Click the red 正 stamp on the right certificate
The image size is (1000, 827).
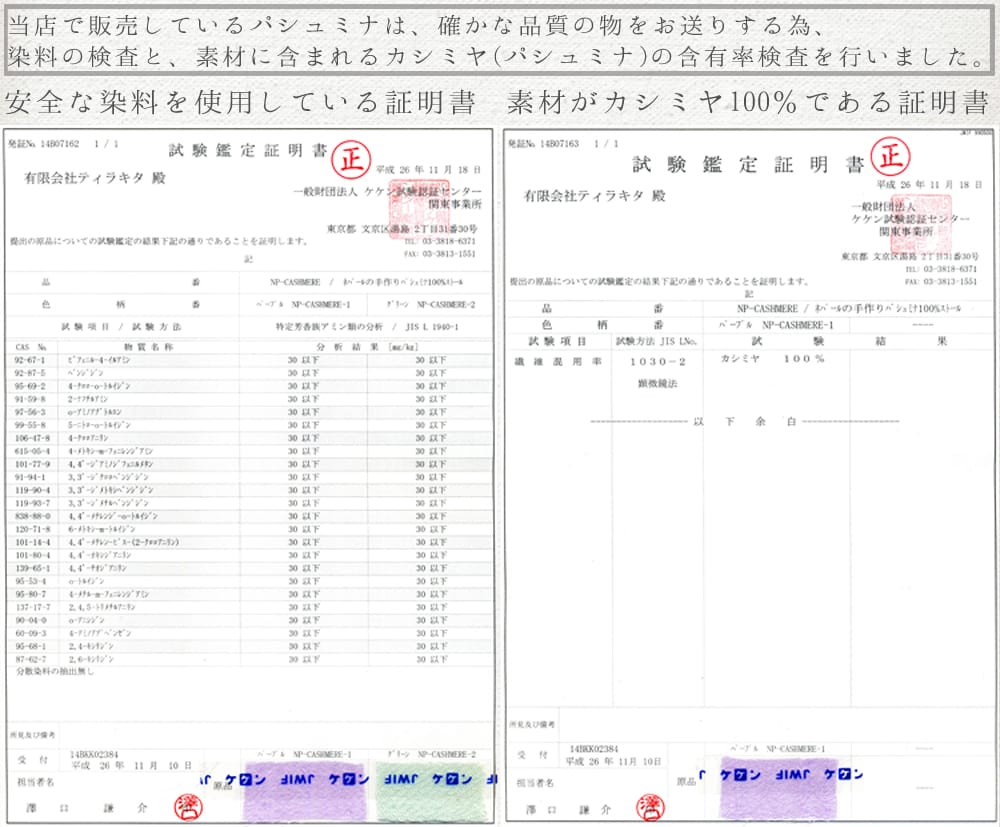click(891, 156)
